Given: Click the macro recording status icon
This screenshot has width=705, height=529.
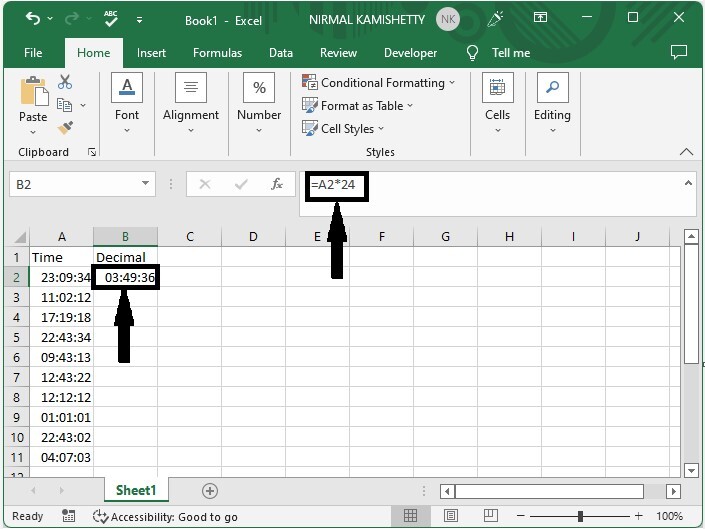Looking at the screenshot, I should coord(68,516).
